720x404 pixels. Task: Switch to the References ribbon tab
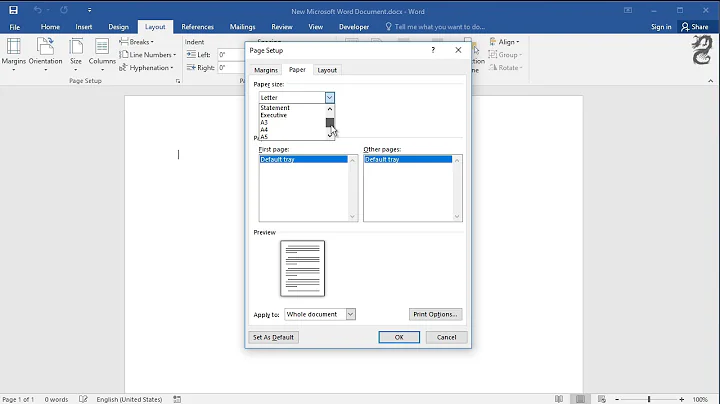(x=197, y=27)
